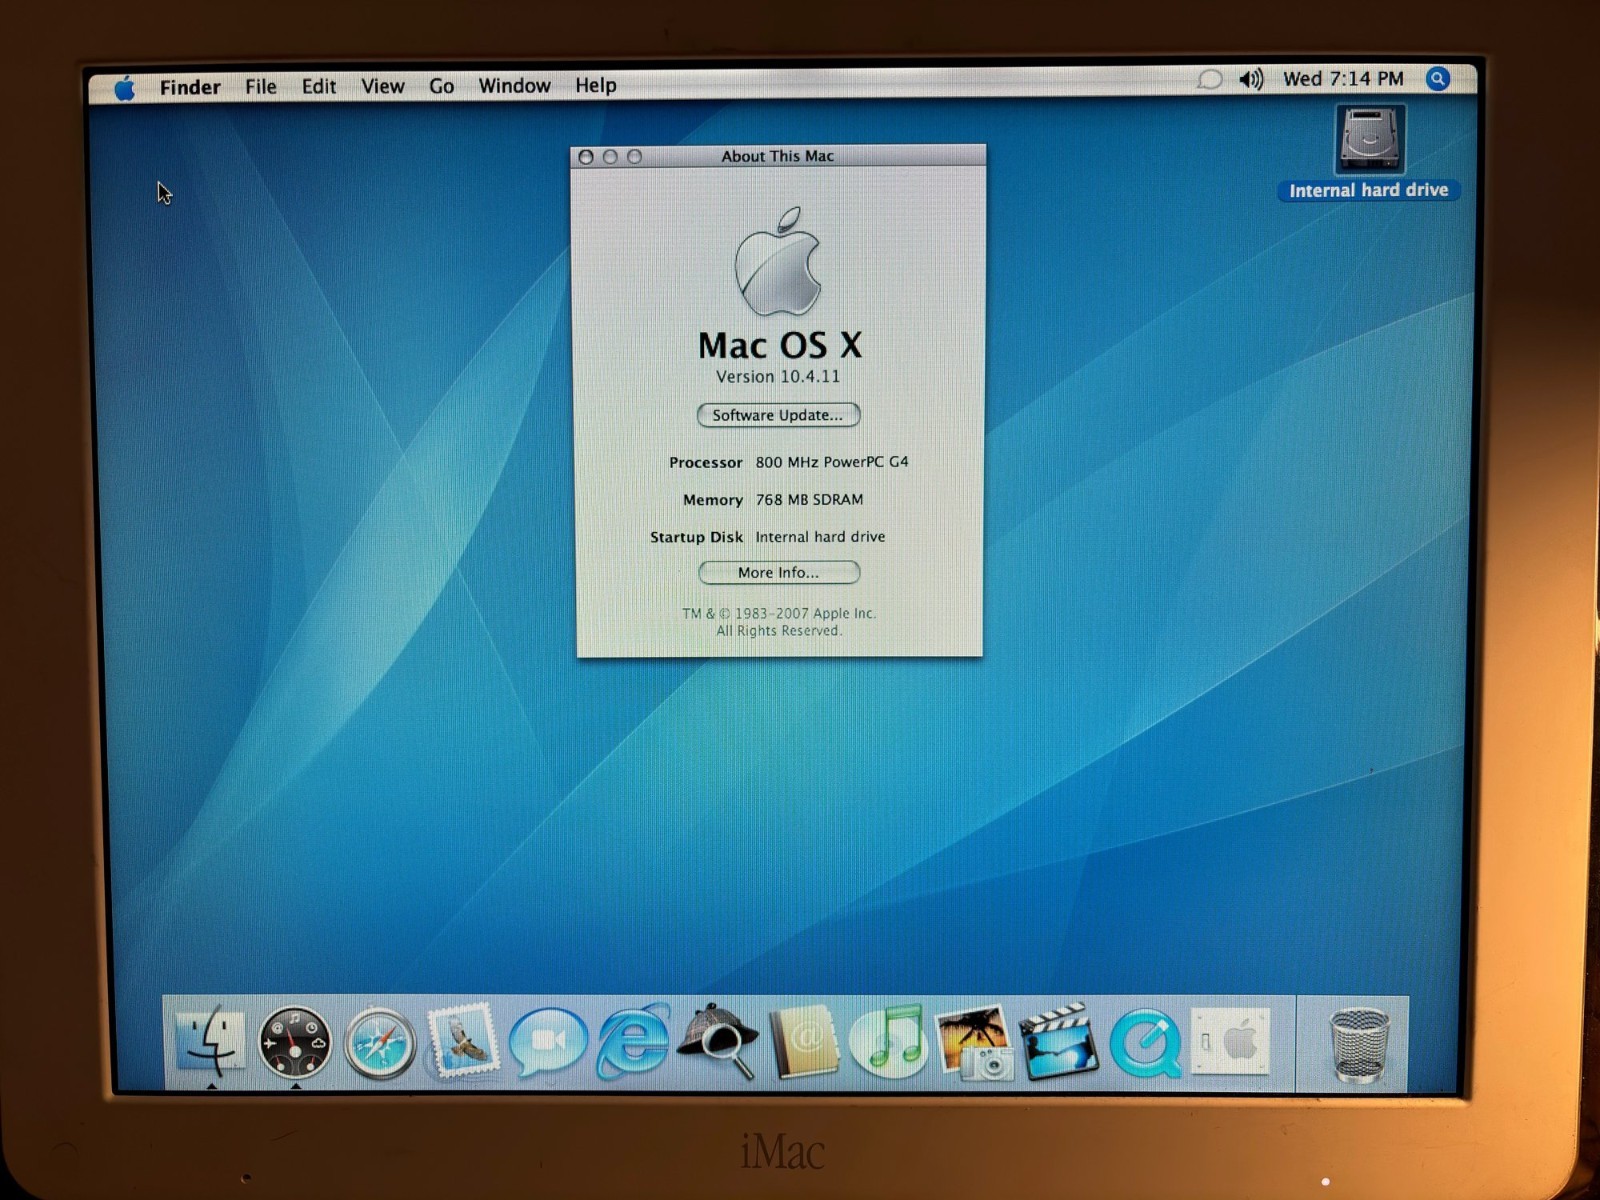Open iPhoto from the dock
1600x1200 pixels.
click(974, 1043)
